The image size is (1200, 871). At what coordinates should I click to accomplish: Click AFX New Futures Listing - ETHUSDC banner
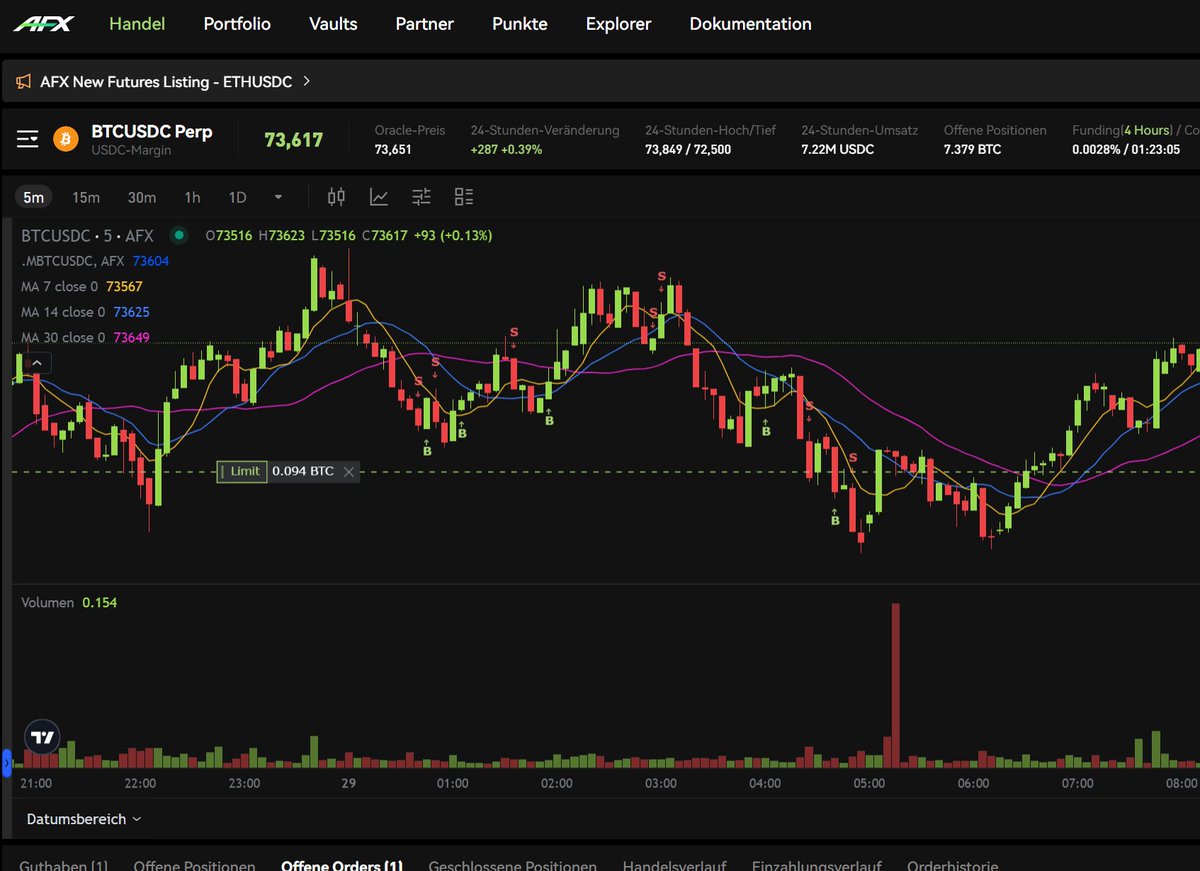coord(166,82)
